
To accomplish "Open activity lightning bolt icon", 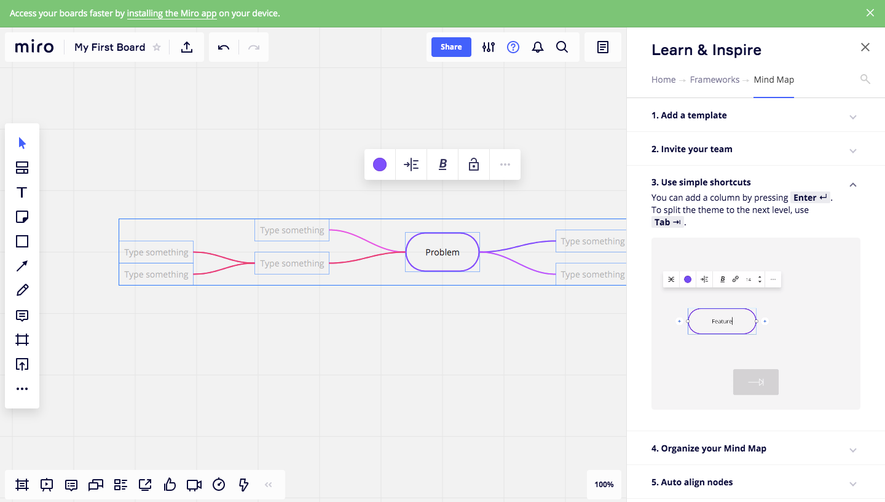I will 243,484.
